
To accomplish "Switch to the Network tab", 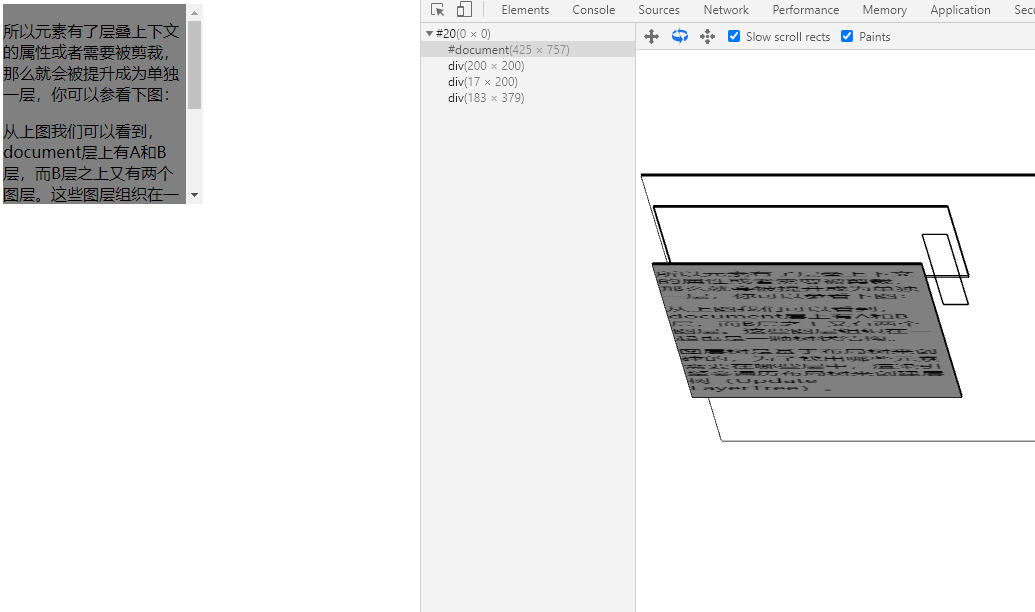I will 726,10.
